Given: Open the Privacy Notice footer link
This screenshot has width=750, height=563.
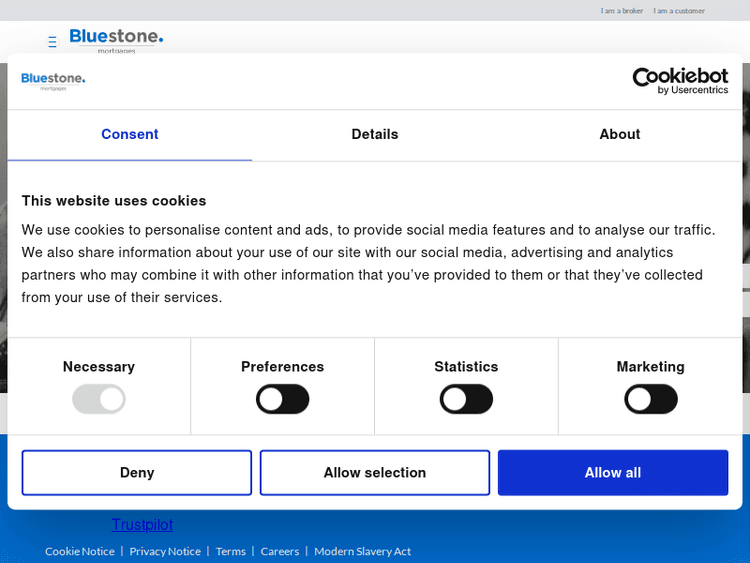Looking at the screenshot, I should pyautogui.click(x=165, y=551).
